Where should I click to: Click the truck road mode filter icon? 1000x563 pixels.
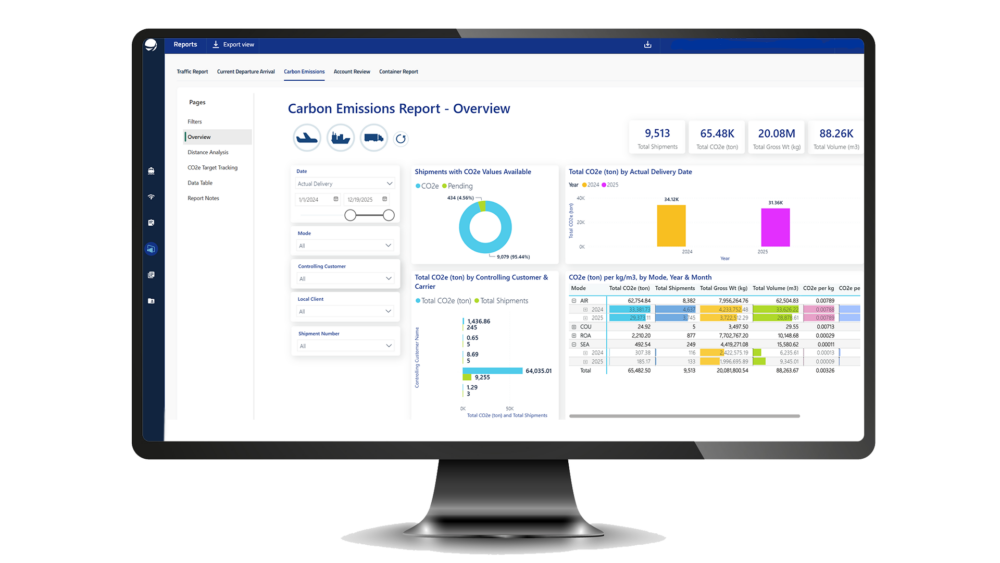click(373, 138)
